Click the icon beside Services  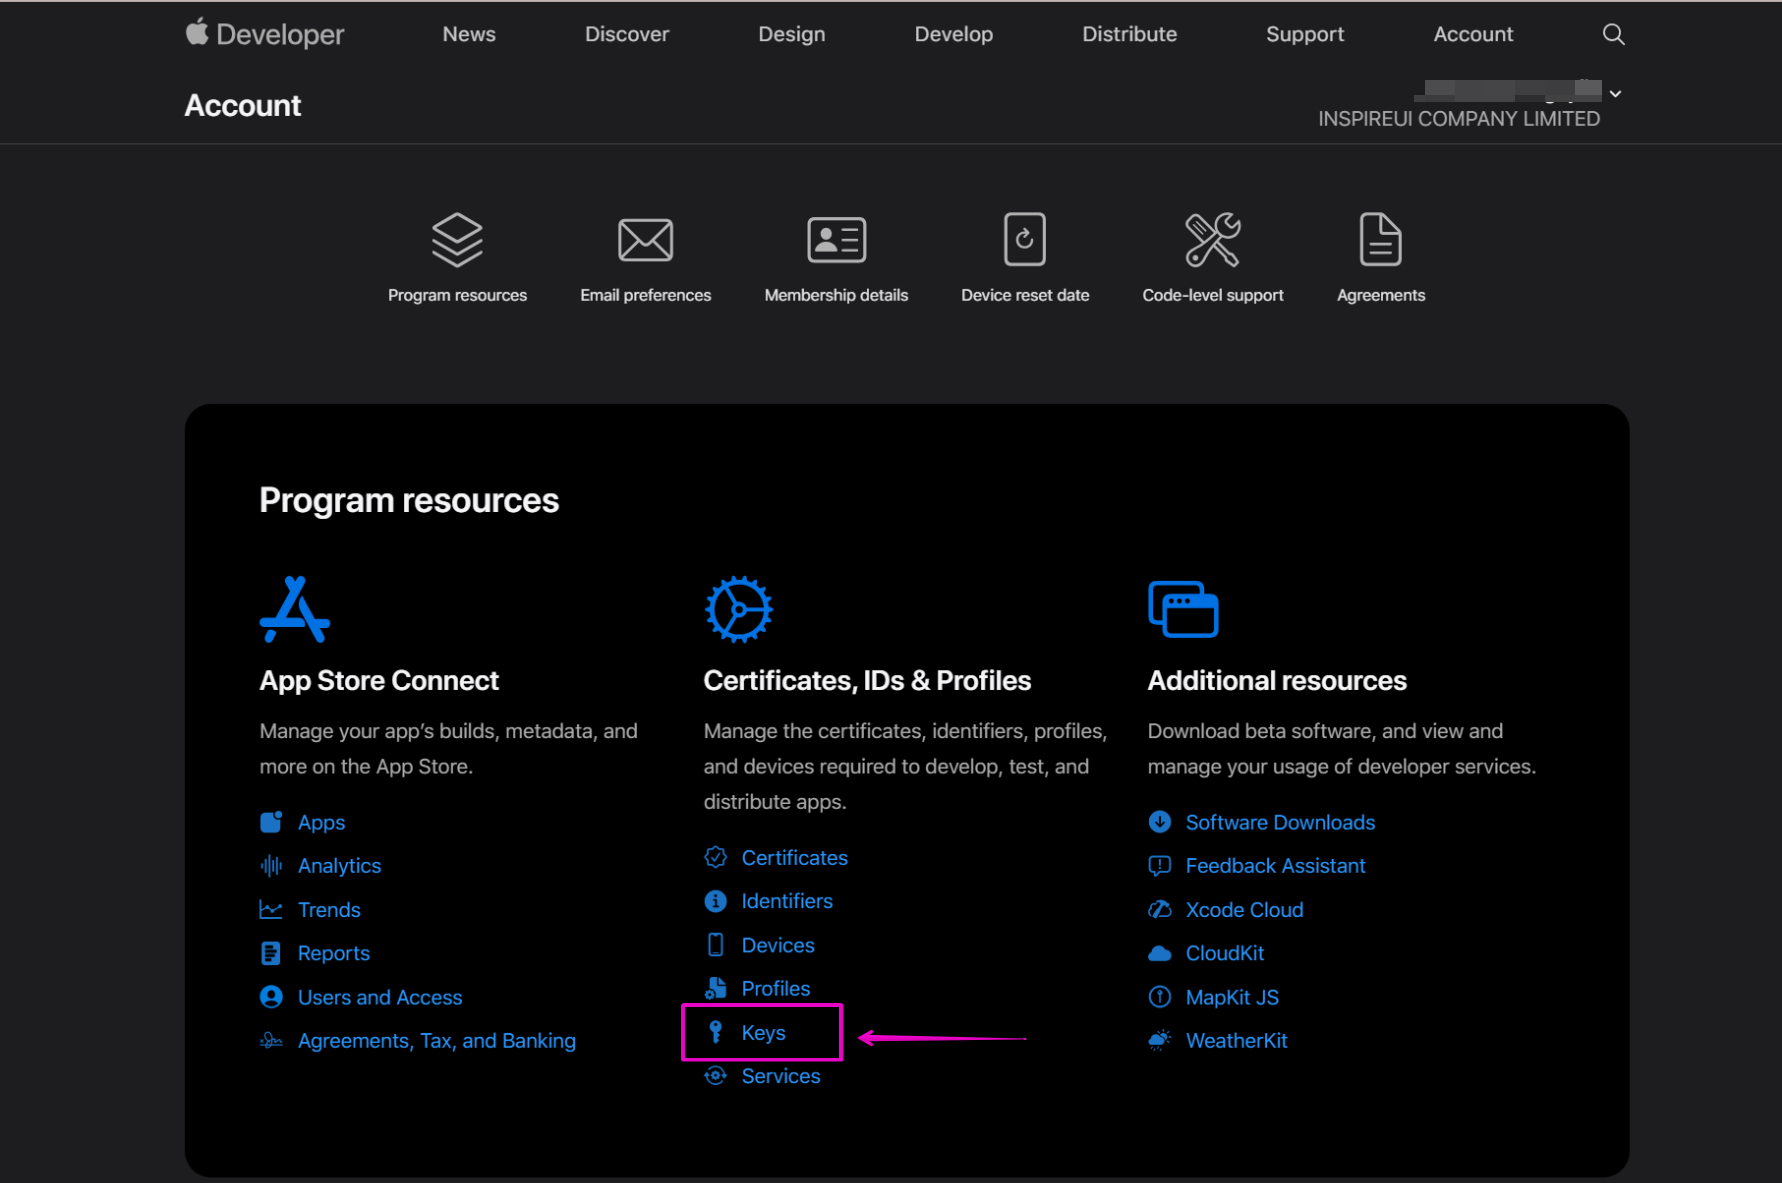point(715,1076)
